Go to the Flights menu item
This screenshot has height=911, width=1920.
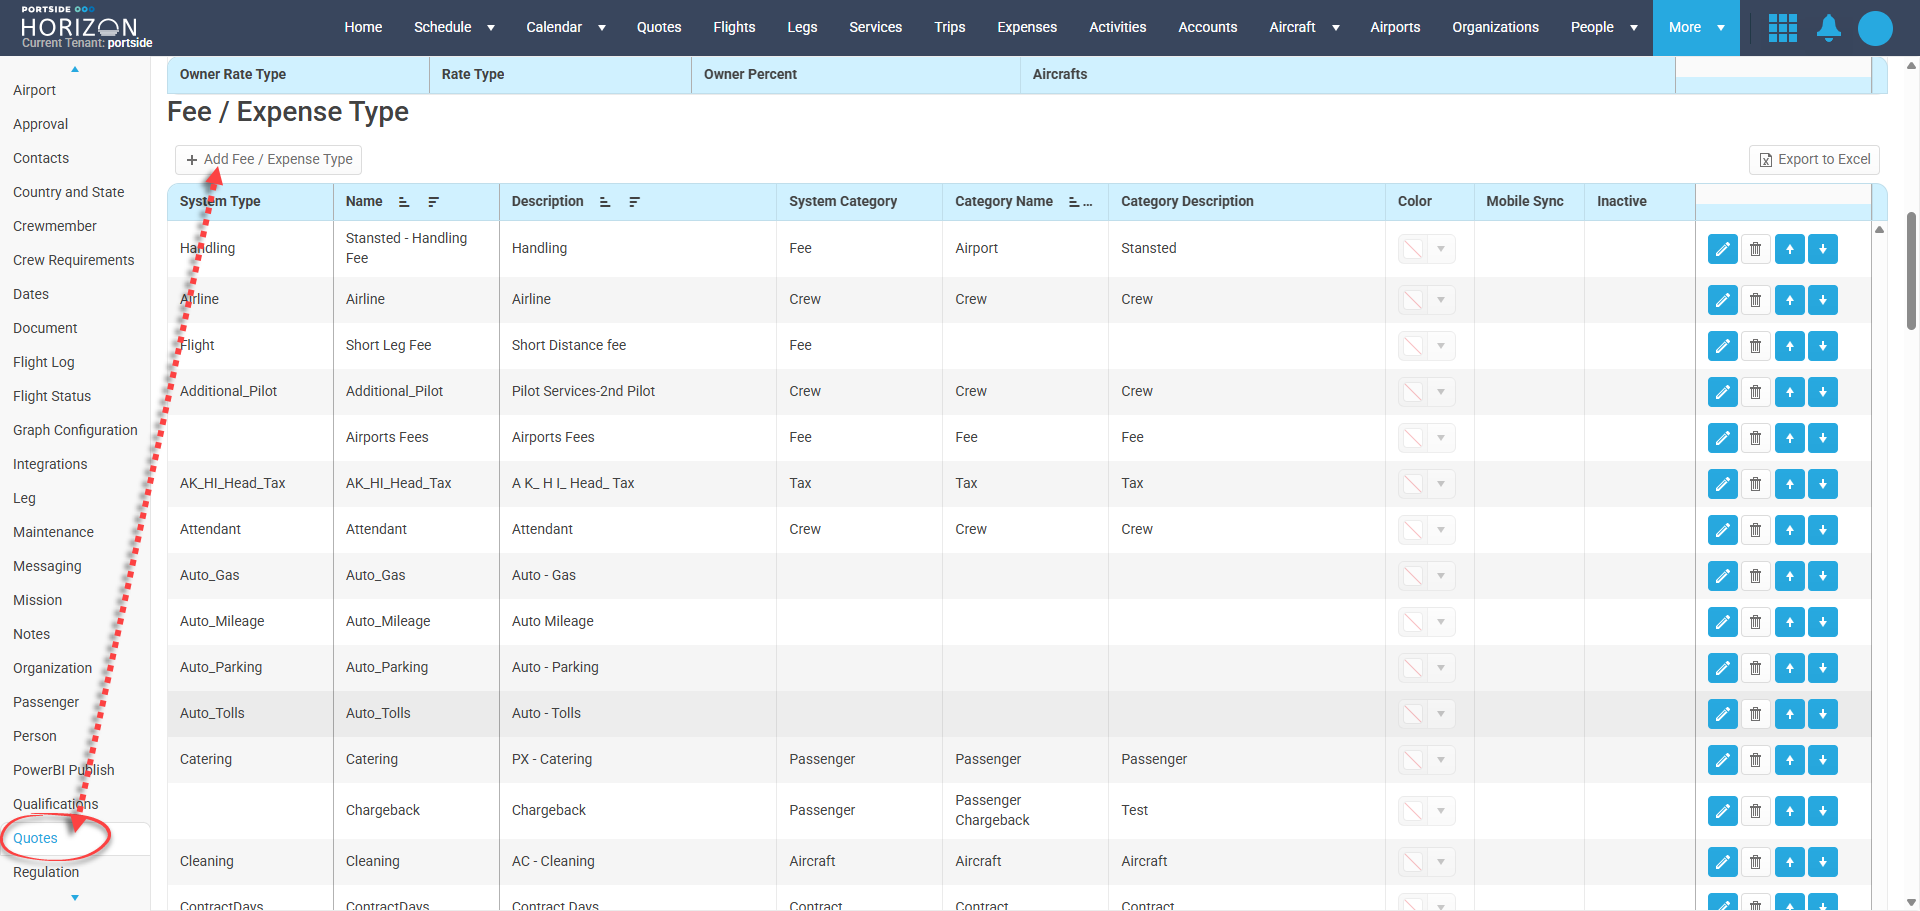click(734, 28)
